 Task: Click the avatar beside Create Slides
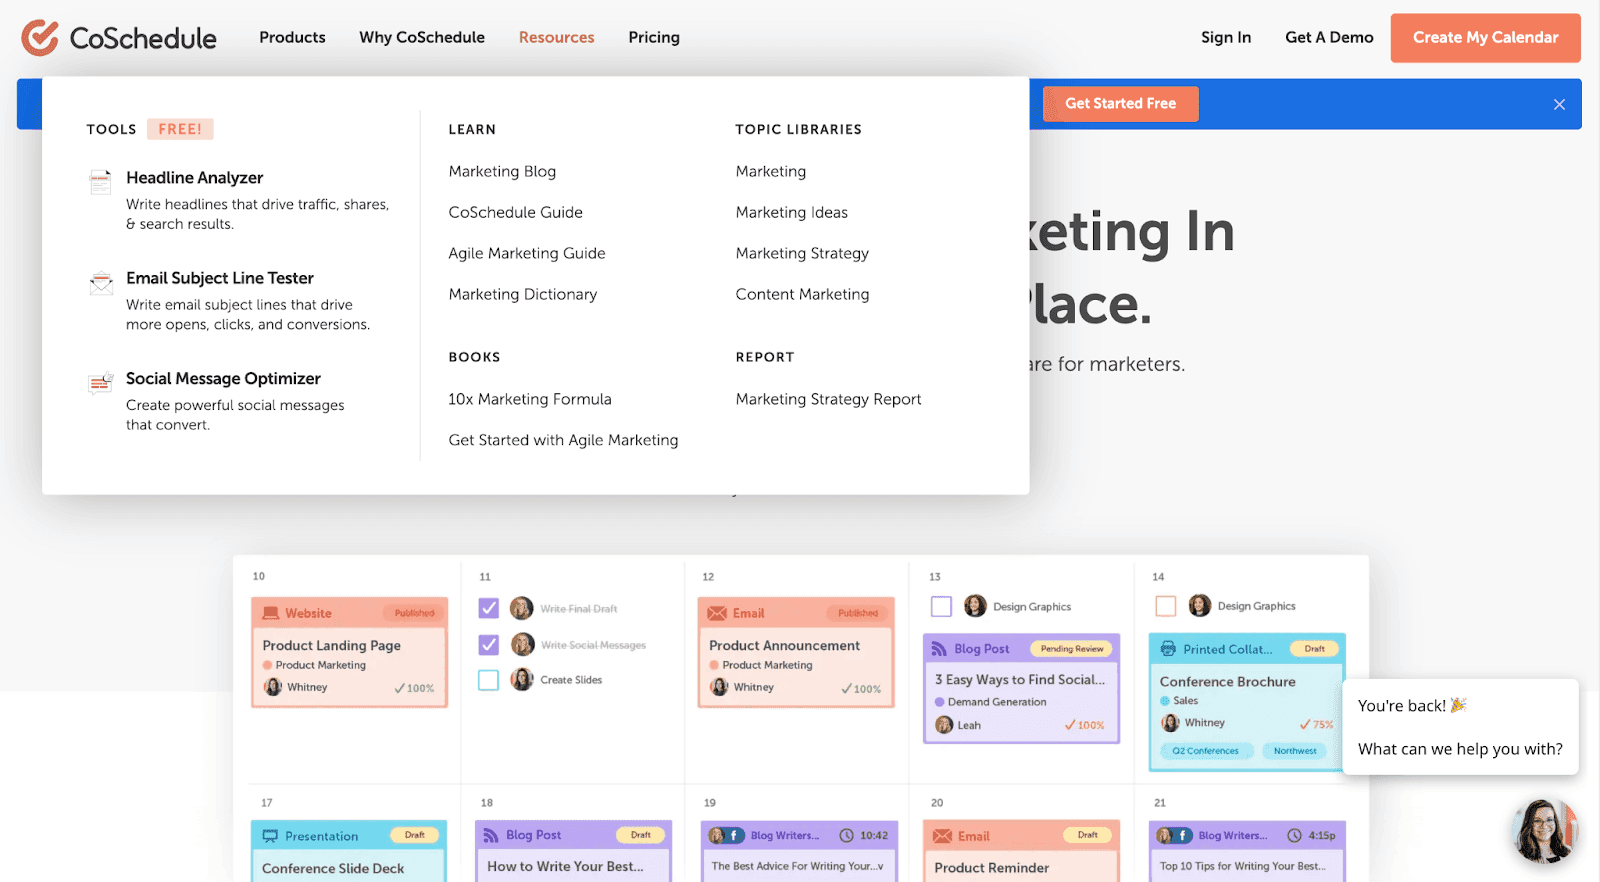coord(522,680)
